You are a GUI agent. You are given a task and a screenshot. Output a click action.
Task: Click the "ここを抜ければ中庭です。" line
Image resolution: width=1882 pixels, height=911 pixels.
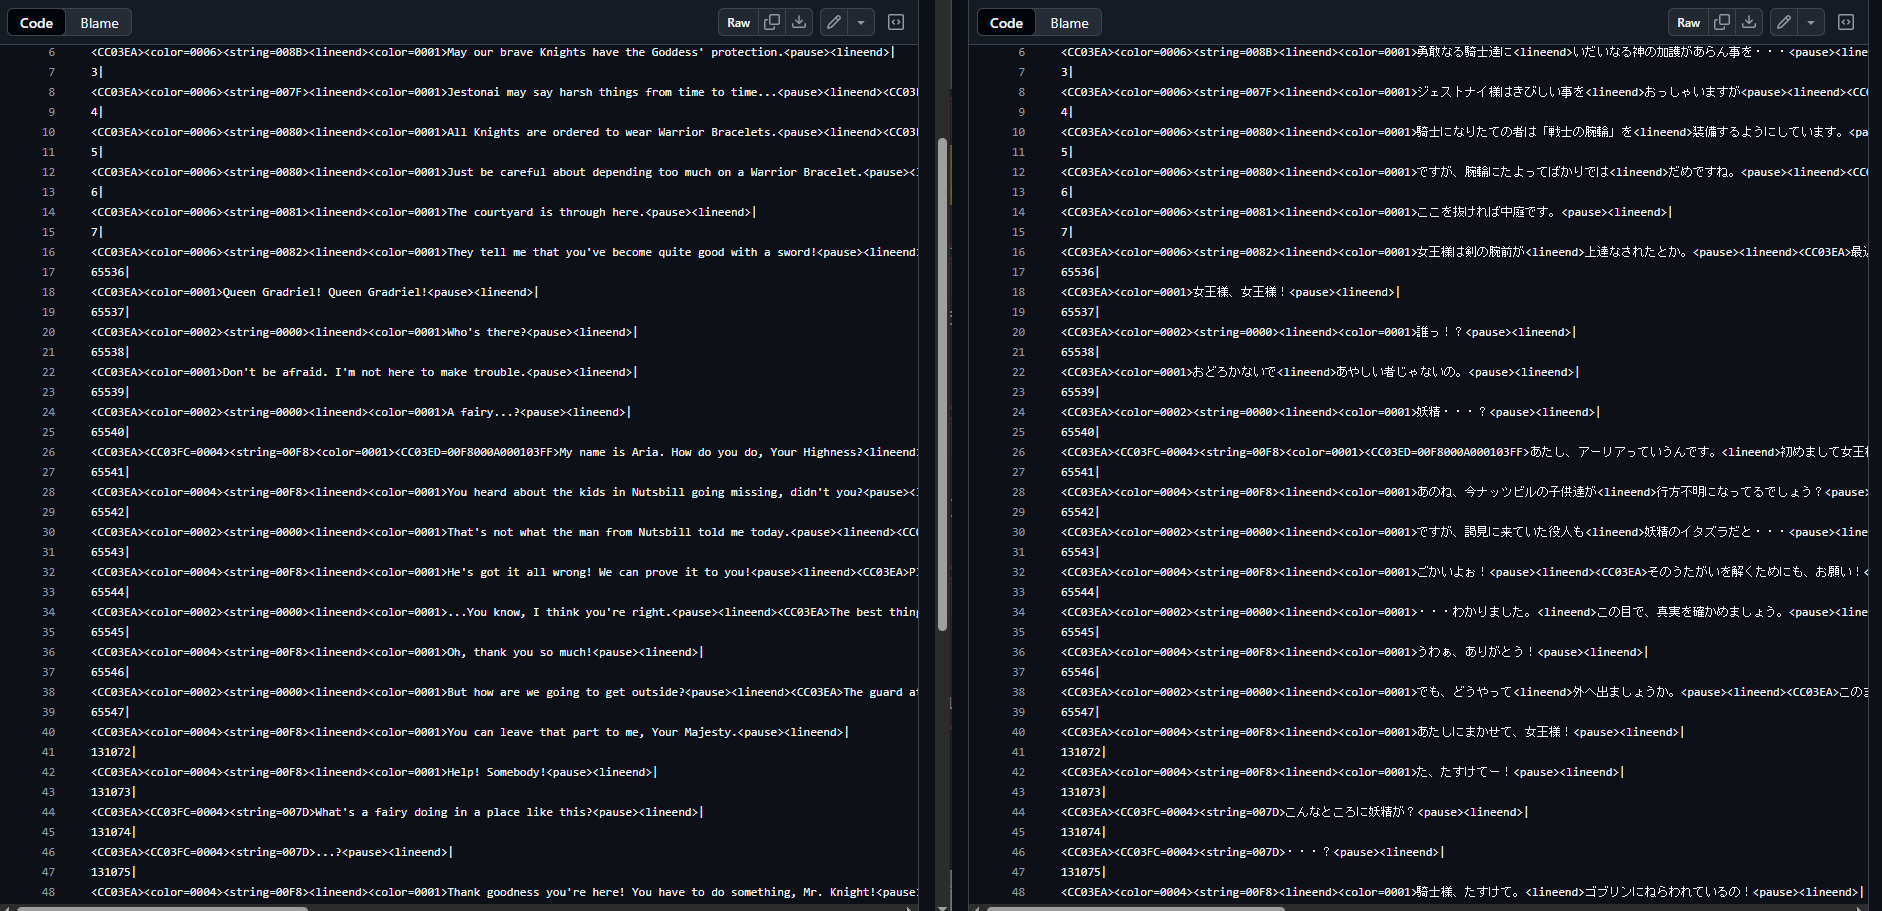(1366, 212)
